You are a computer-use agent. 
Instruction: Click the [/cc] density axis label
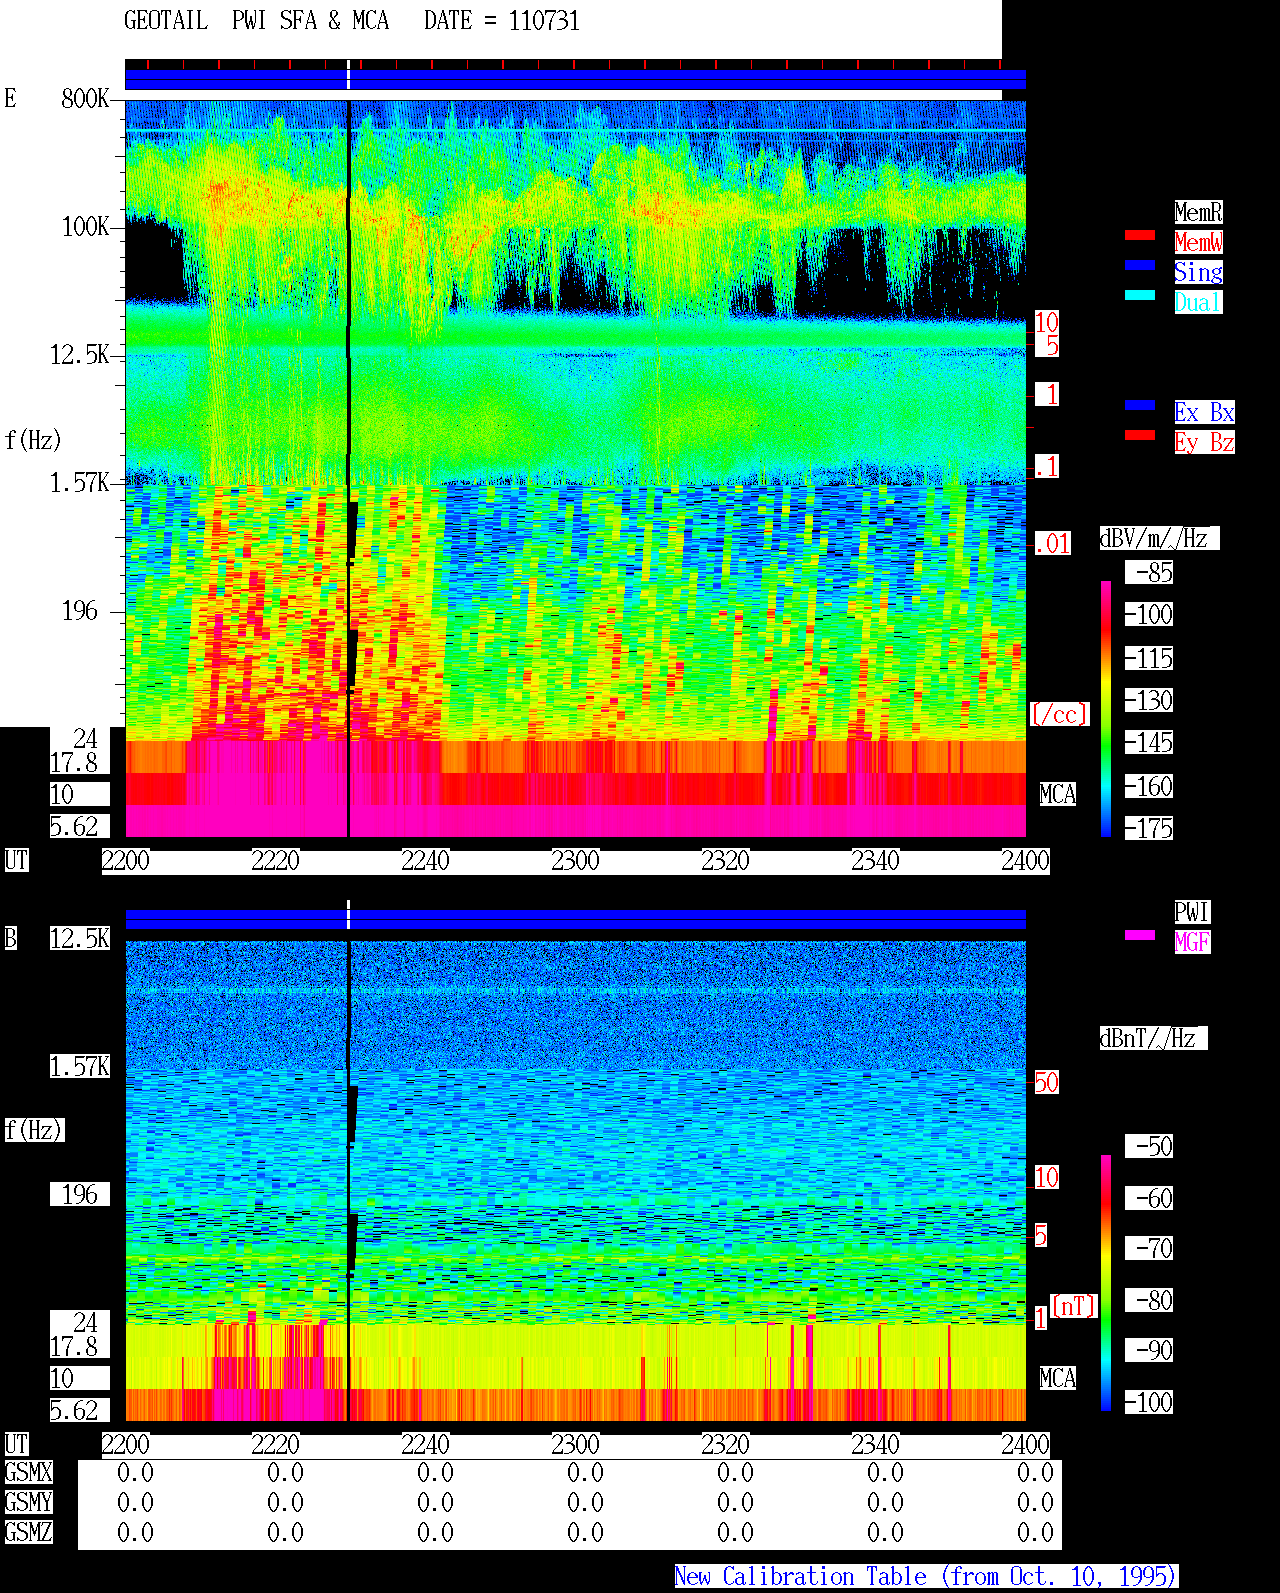tap(1059, 714)
